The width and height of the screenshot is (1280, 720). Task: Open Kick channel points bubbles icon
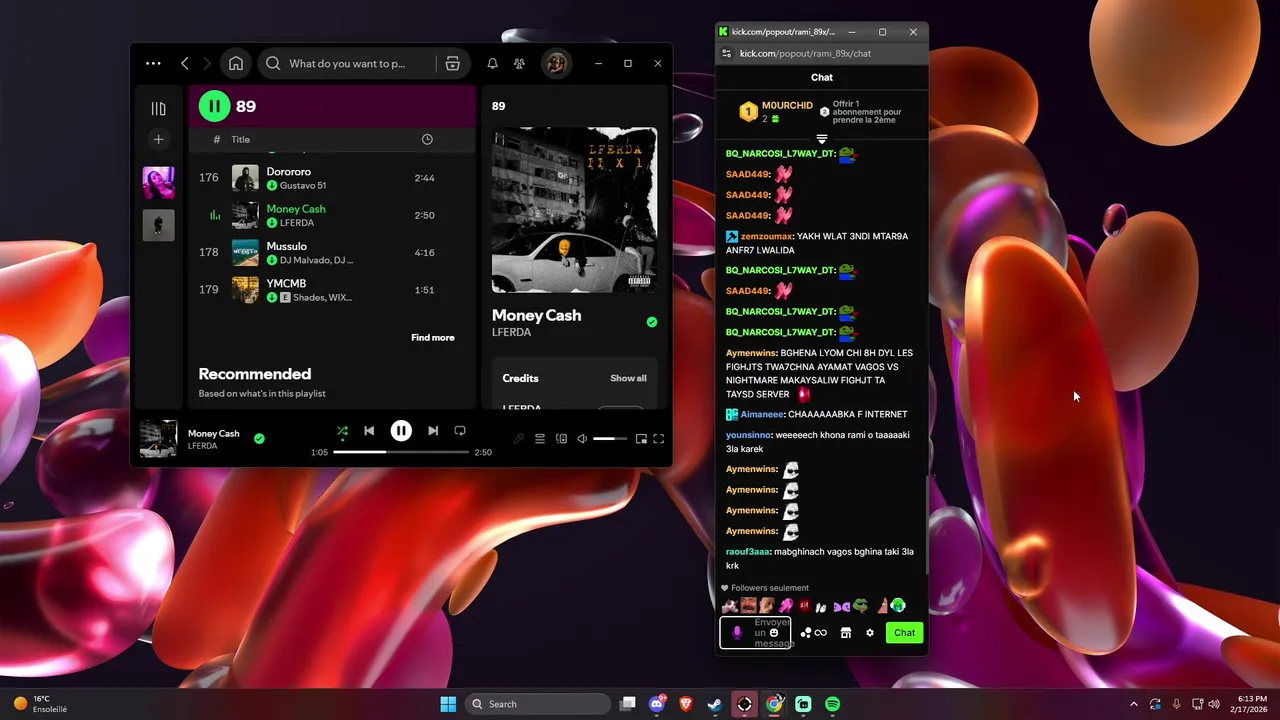point(806,632)
